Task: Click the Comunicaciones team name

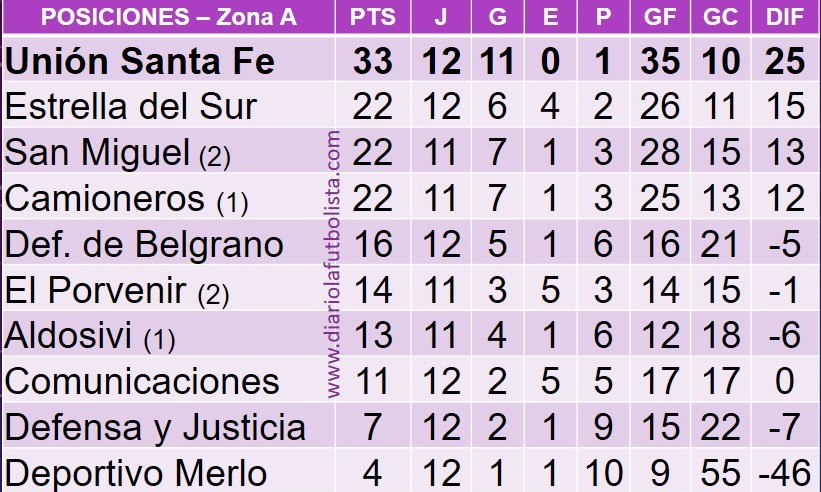Action: pyautogui.click(x=142, y=381)
